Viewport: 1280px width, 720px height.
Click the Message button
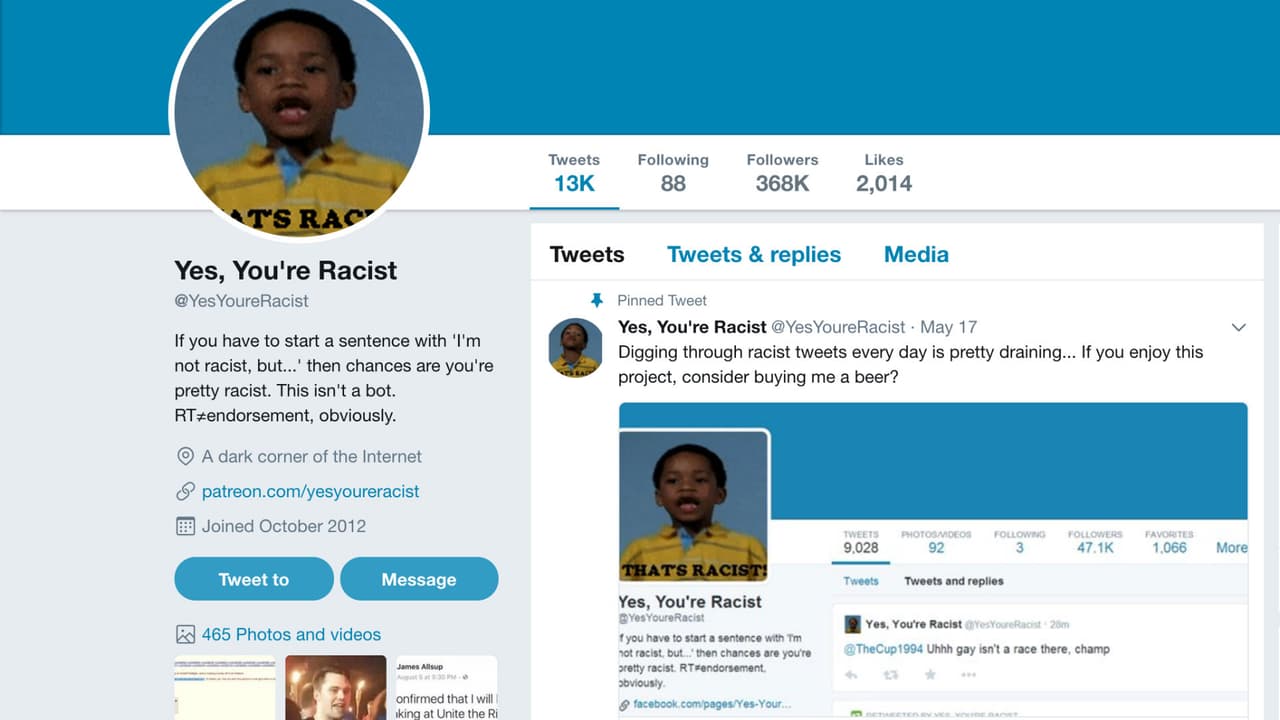point(419,579)
